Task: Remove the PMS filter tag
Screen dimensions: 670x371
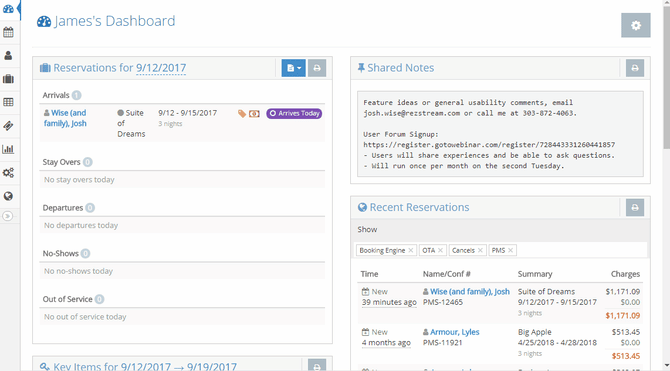Action: (510, 250)
